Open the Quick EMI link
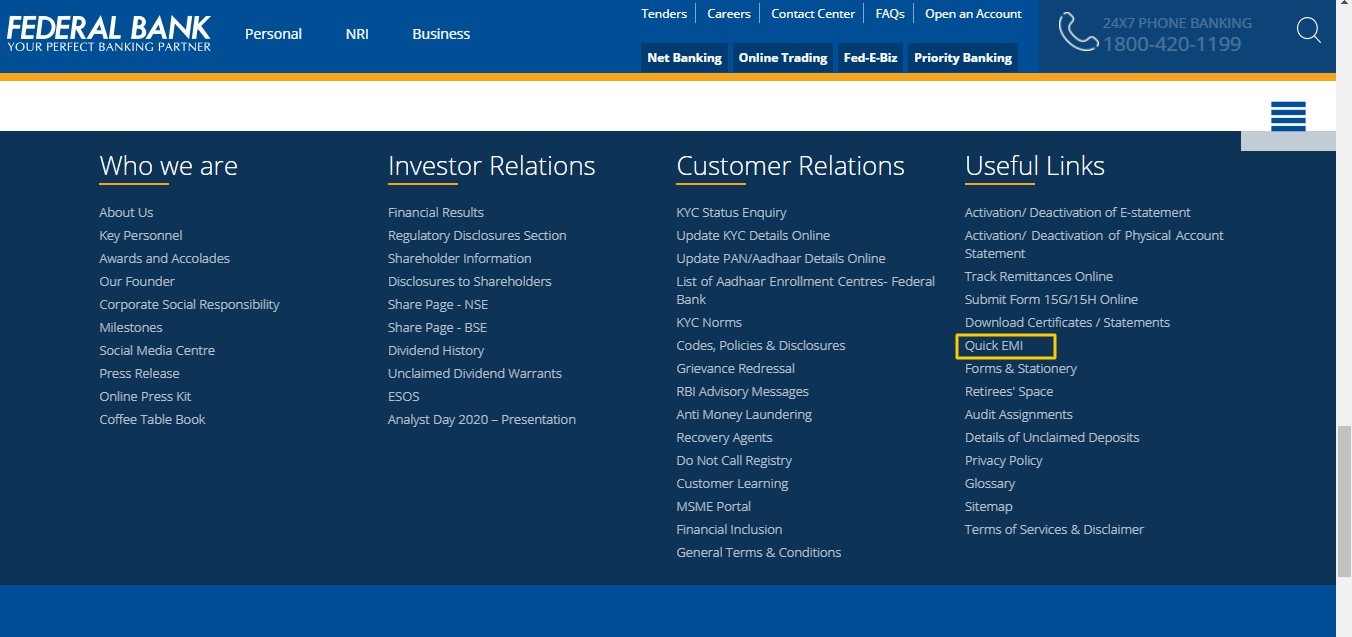The width and height of the screenshot is (1352, 637). coord(994,345)
